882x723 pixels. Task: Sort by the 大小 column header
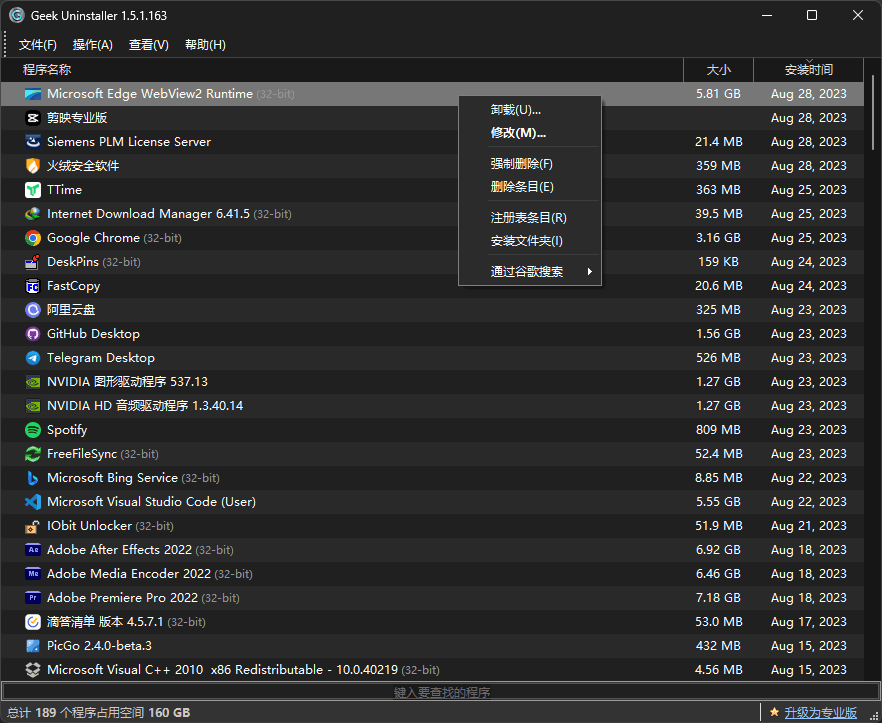pos(718,70)
